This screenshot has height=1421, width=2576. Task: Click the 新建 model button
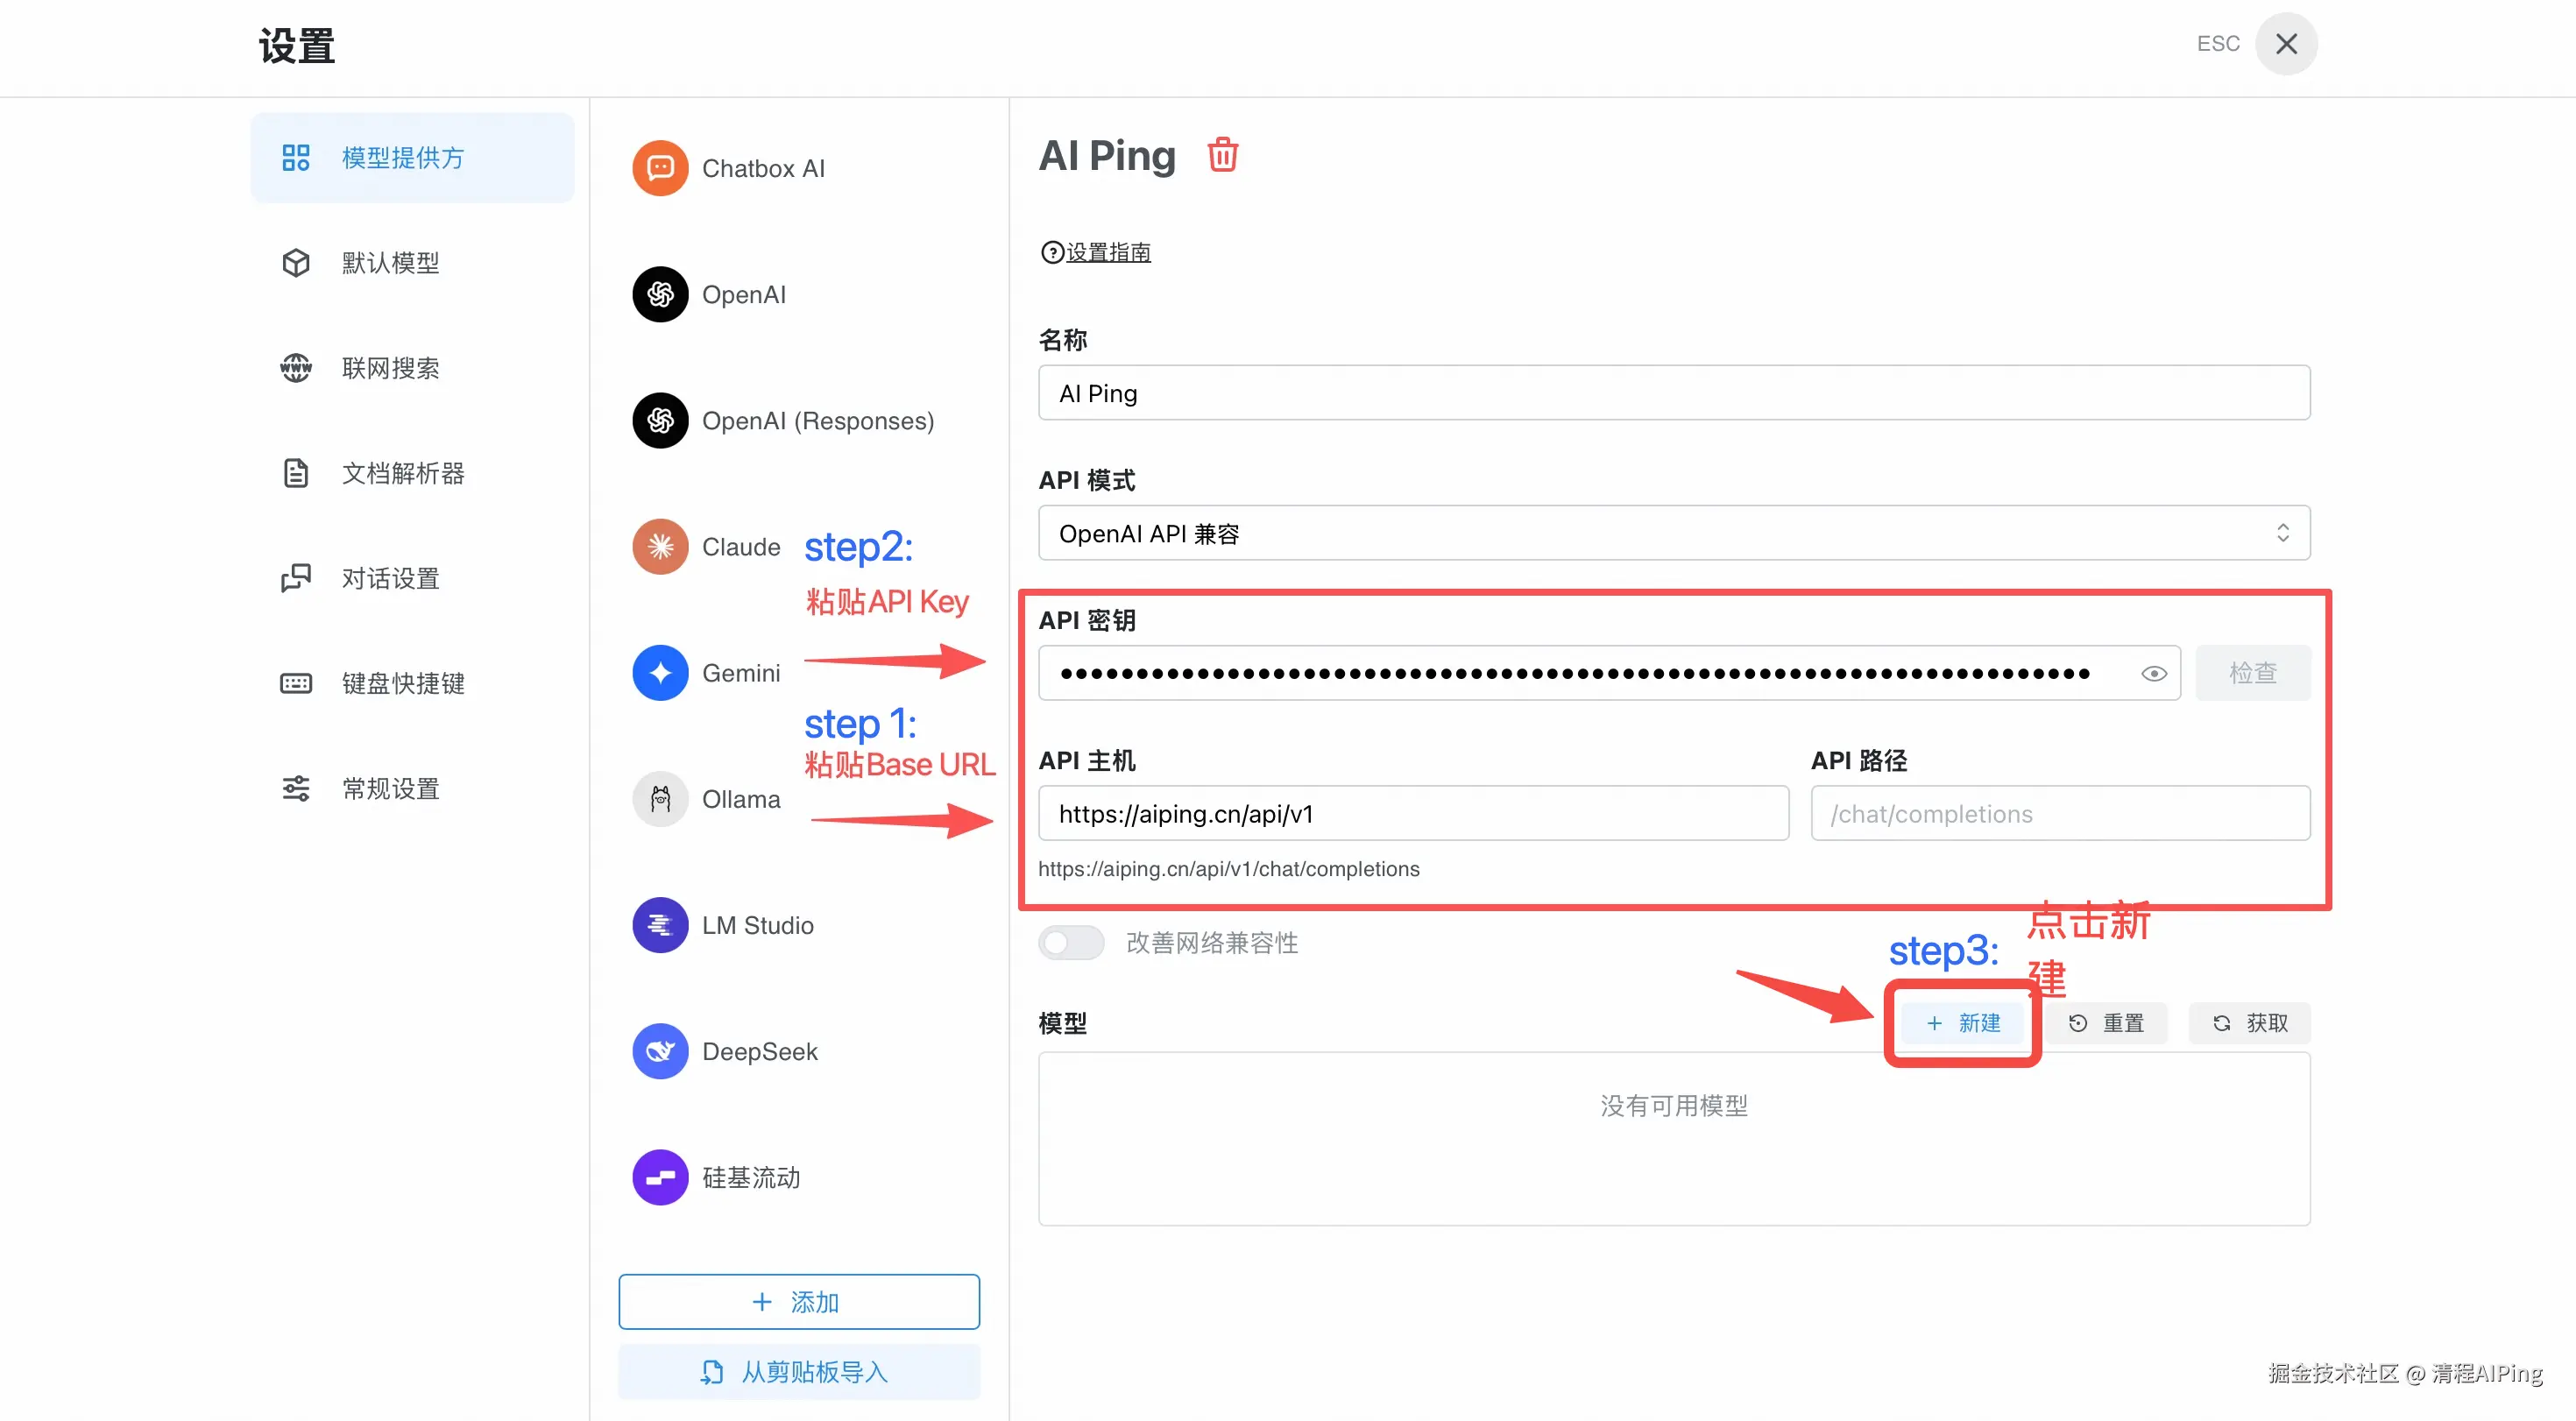1963,1023
